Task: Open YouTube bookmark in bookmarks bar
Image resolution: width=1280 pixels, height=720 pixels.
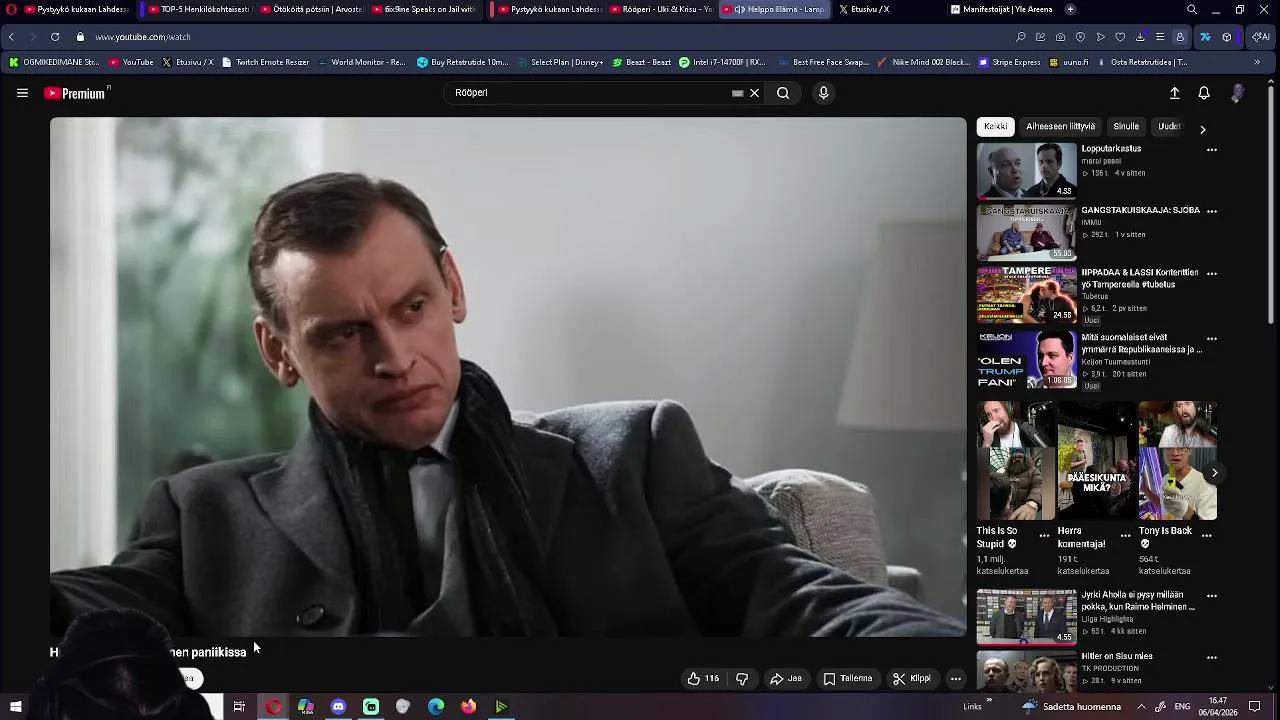Action: pyautogui.click(x=131, y=62)
